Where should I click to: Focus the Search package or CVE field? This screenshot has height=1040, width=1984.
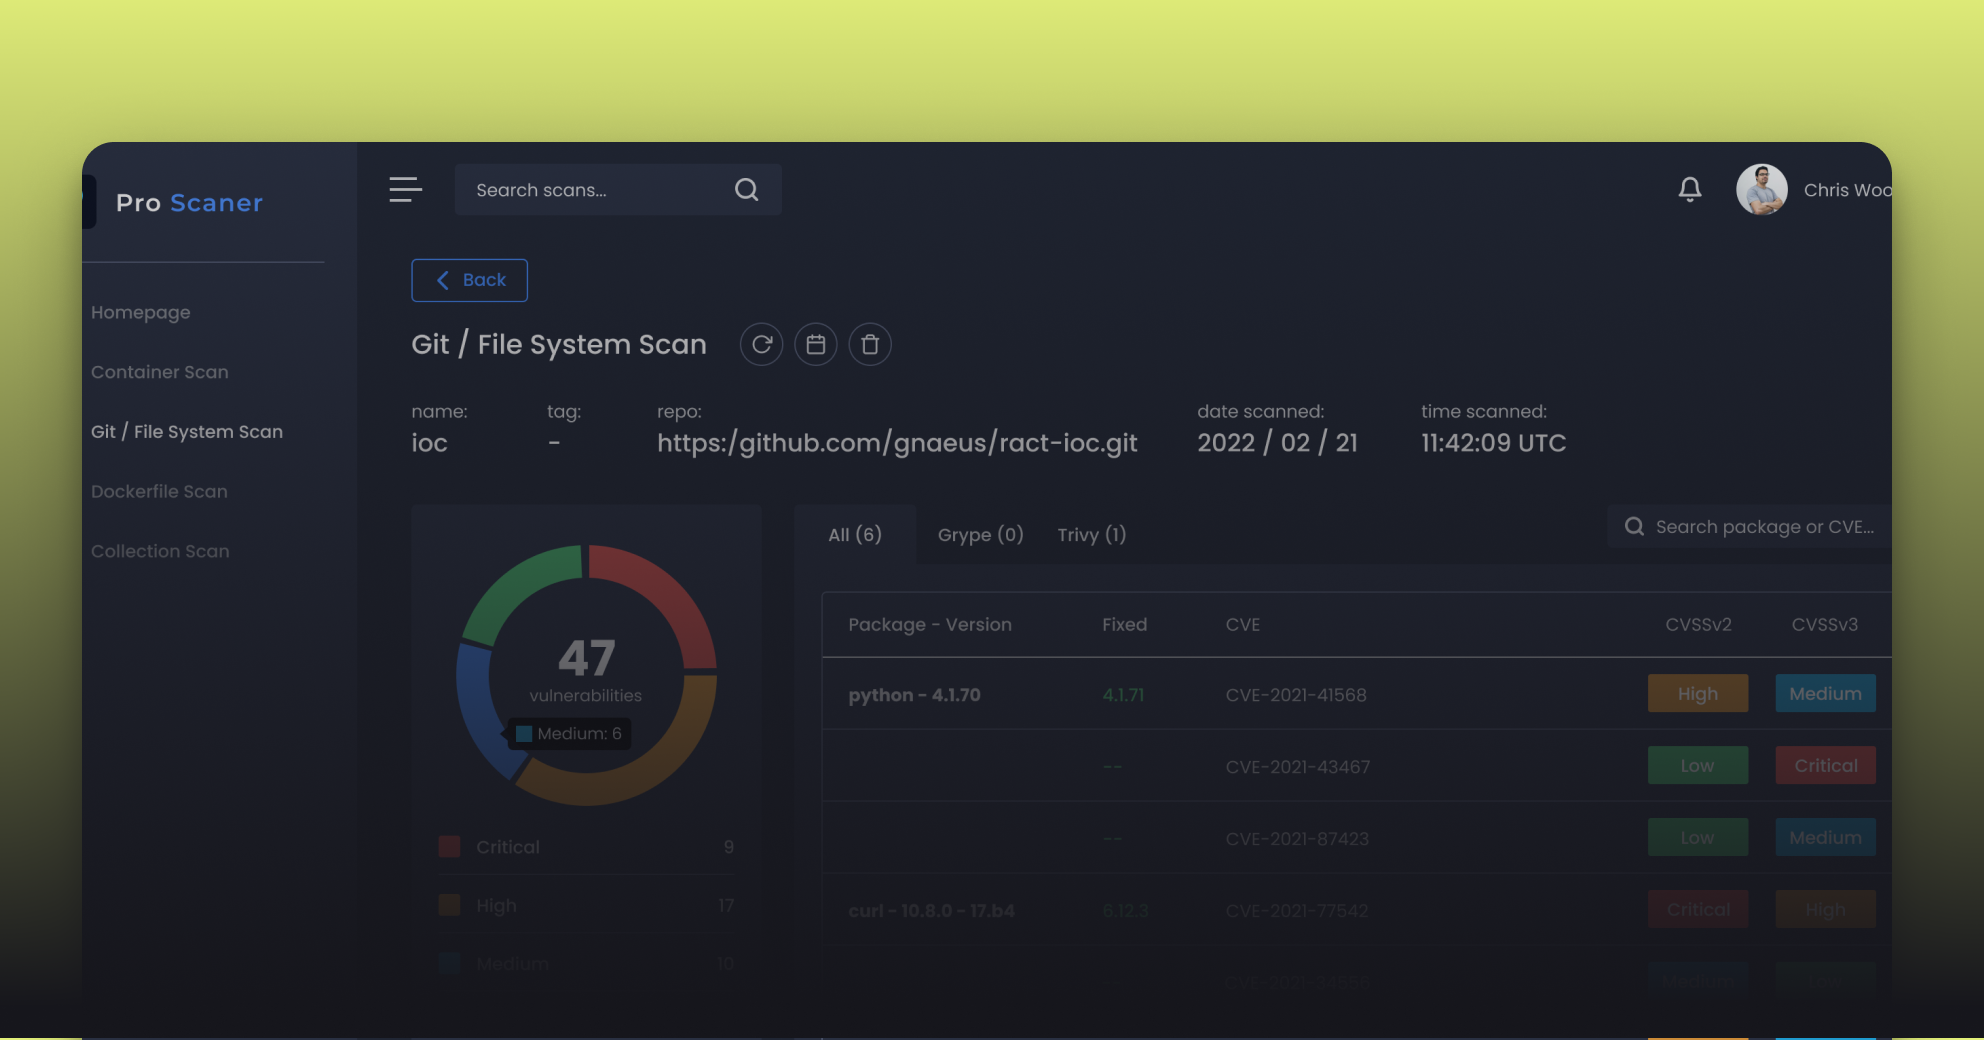tap(1750, 527)
